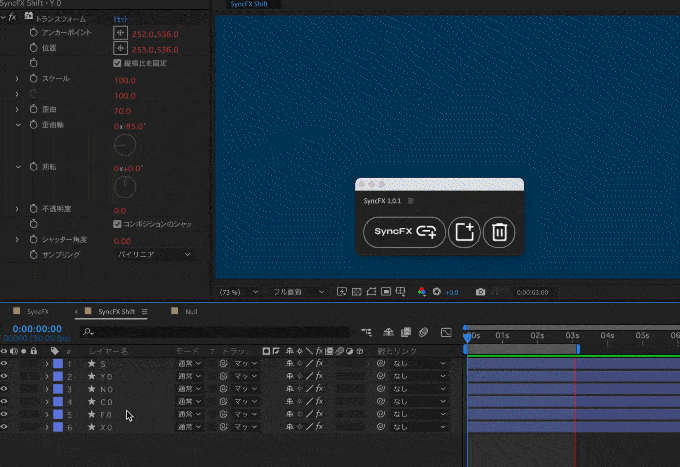Click the region of interest icon
680x467 pixels.
(x=386, y=292)
